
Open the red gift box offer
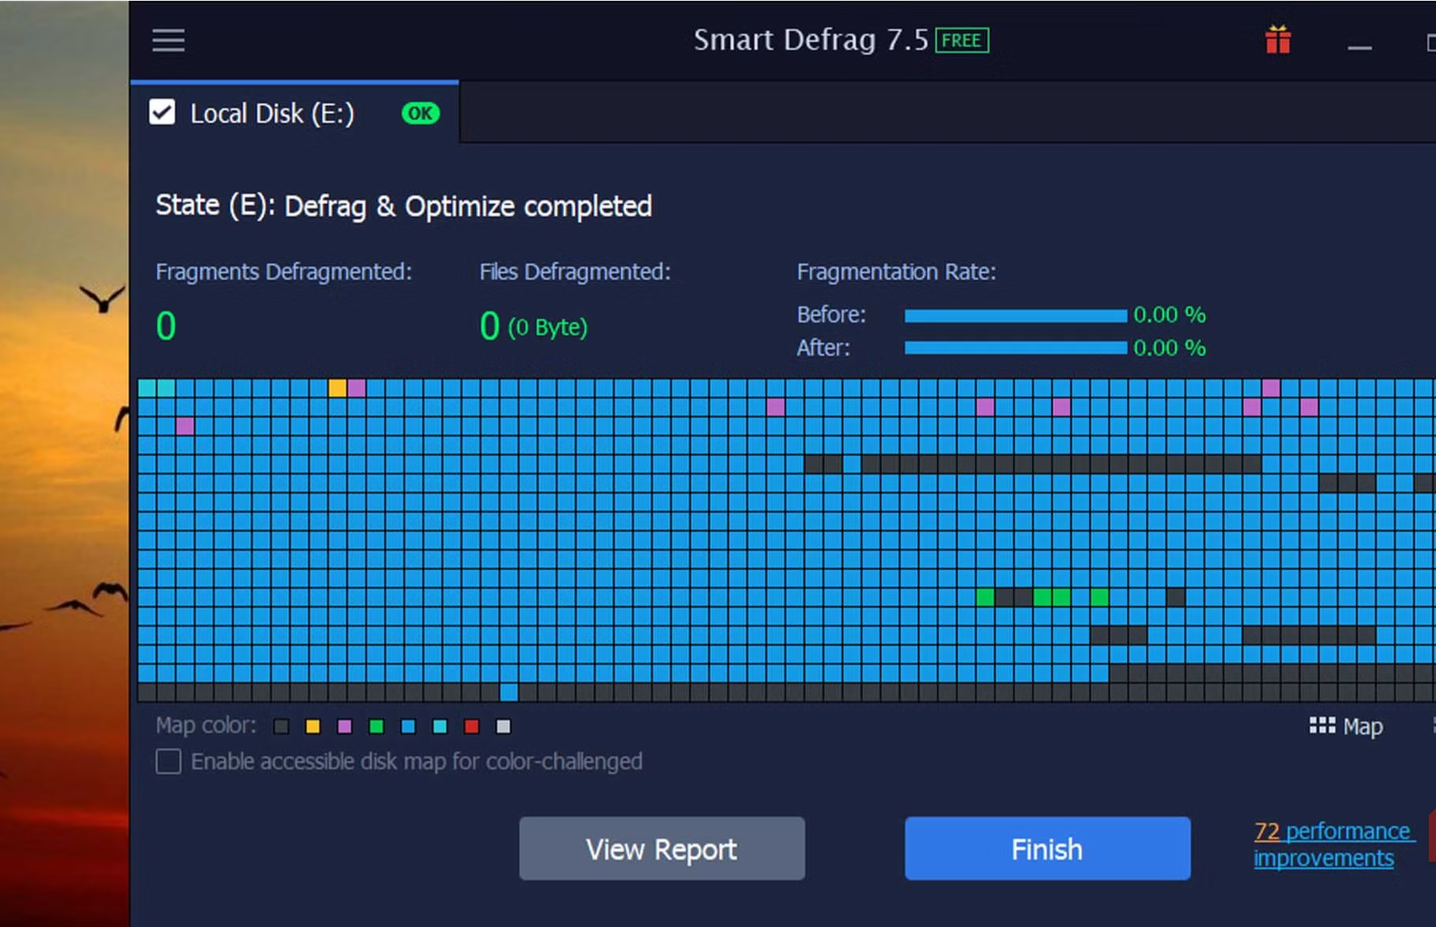pos(1278,40)
